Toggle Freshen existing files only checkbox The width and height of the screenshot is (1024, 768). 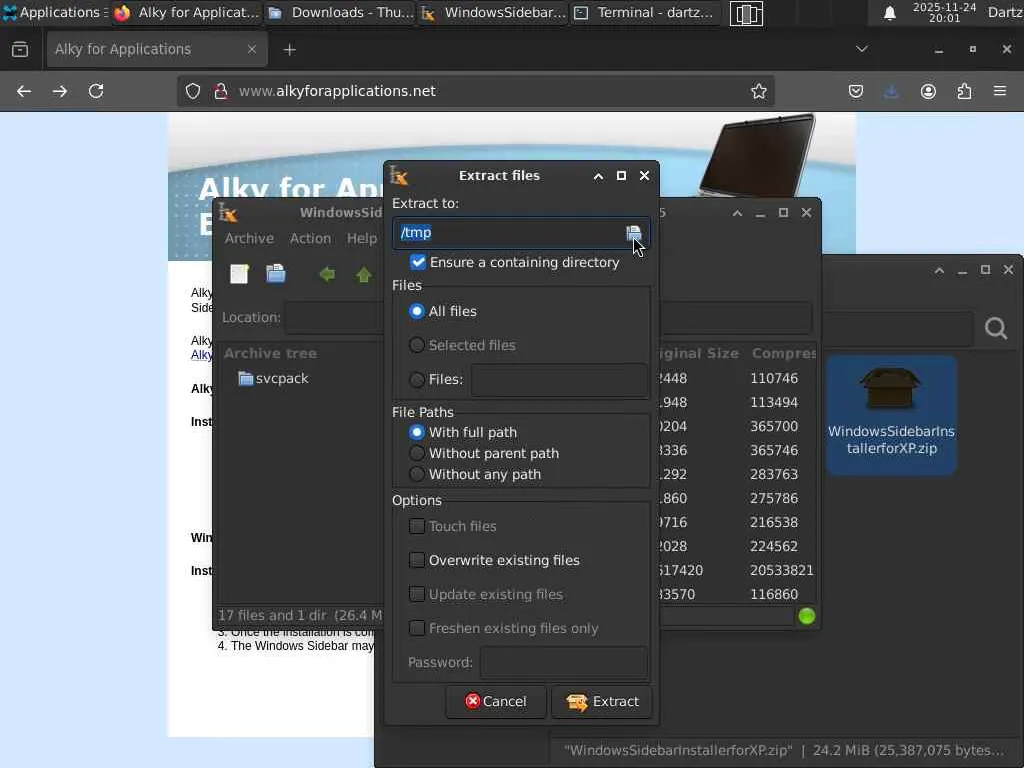point(417,628)
